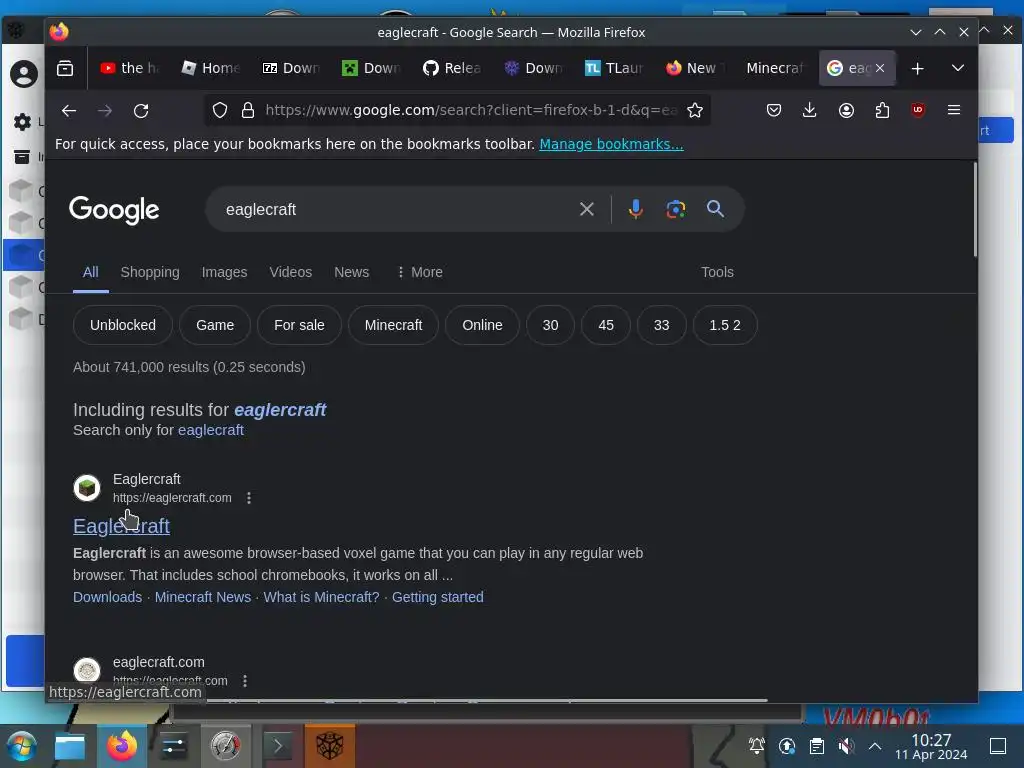Open the start menu in taskbar
This screenshot has height=768, width=1024.
click(x=21, y=746)
